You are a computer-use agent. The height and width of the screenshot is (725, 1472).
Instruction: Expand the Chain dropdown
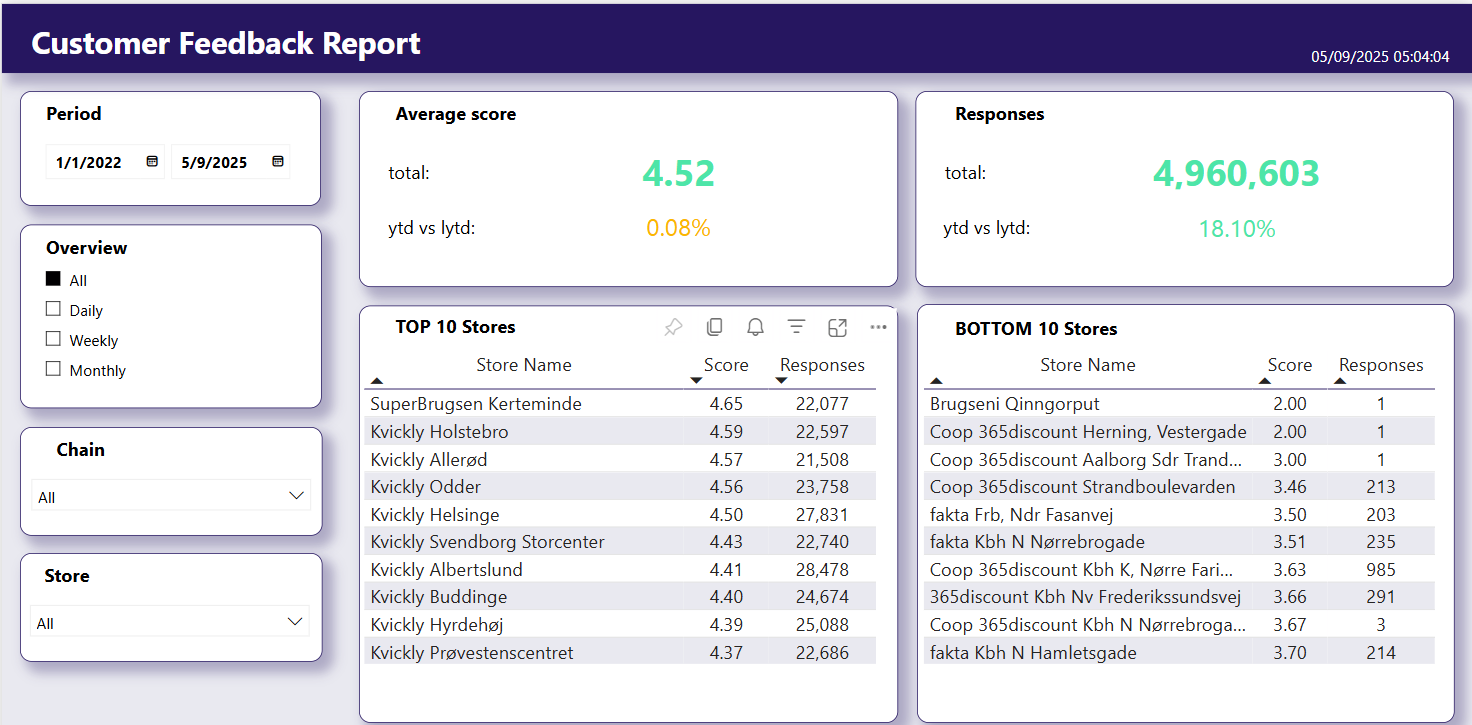click(171, 496)
